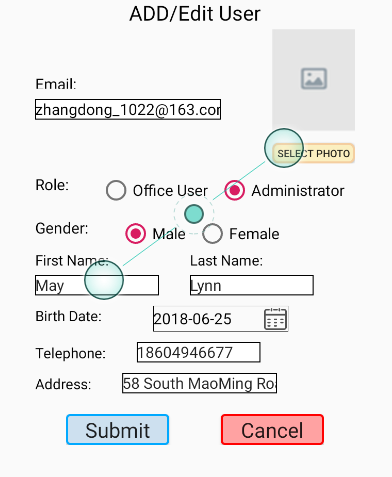Click the ADD/Edit User title
Viewport: 392px width, 477px height.
pyautogui.click(x=195, y=14)
